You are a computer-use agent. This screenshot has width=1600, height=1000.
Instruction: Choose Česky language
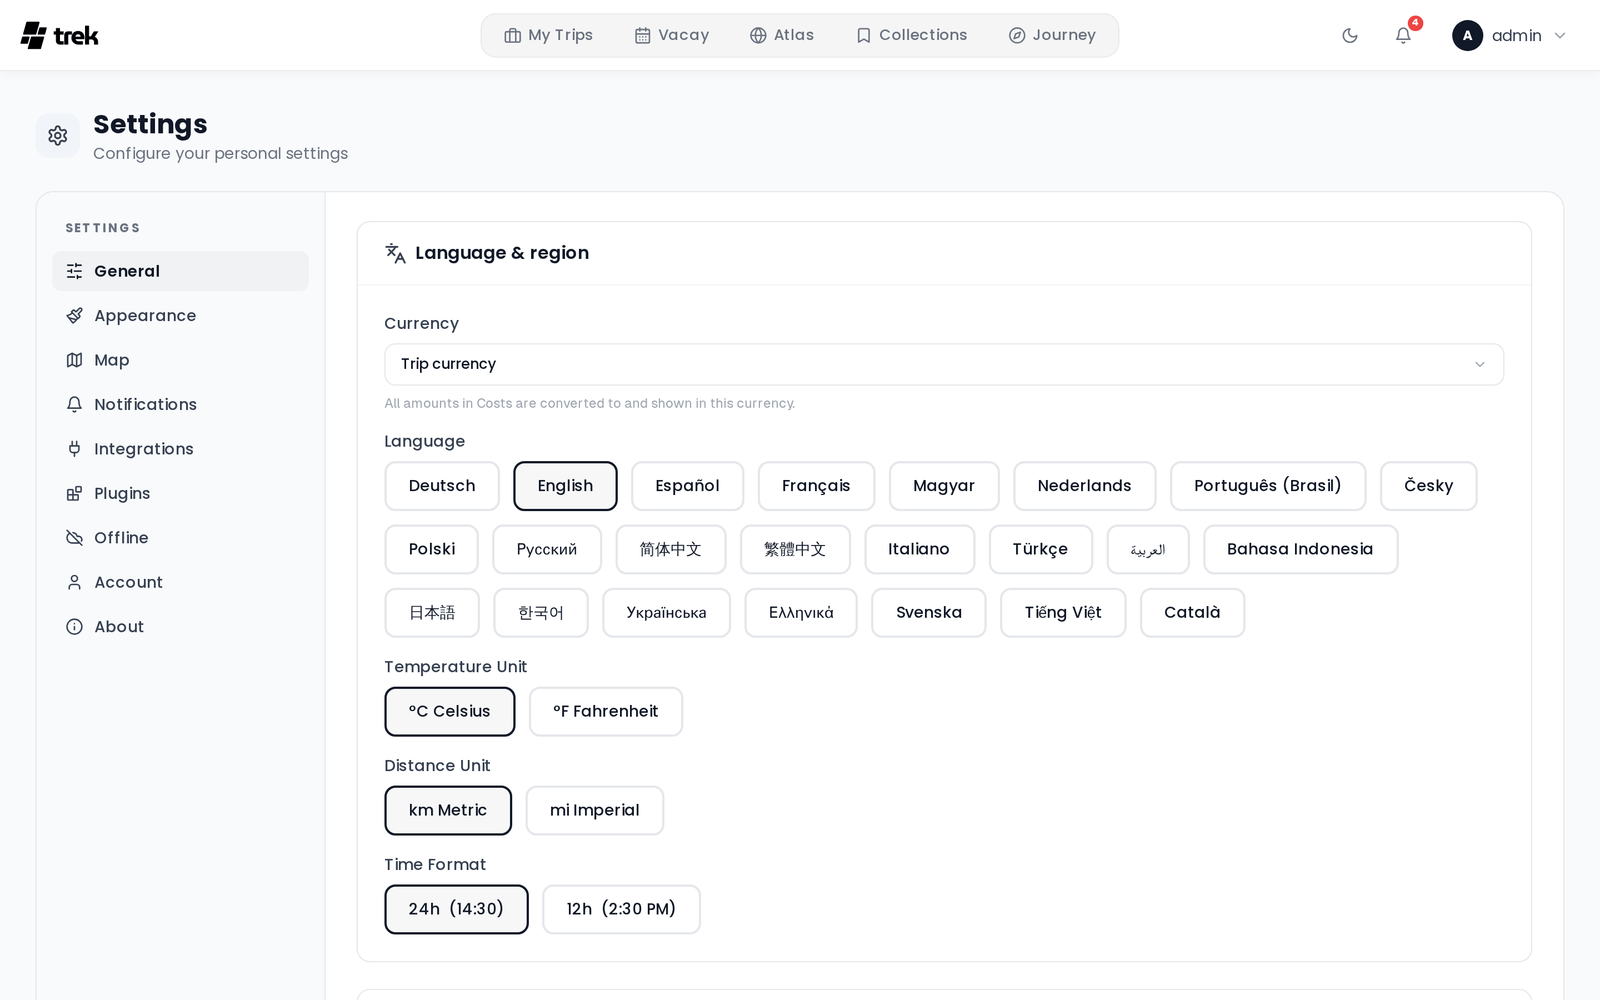tap(1429, 486)
